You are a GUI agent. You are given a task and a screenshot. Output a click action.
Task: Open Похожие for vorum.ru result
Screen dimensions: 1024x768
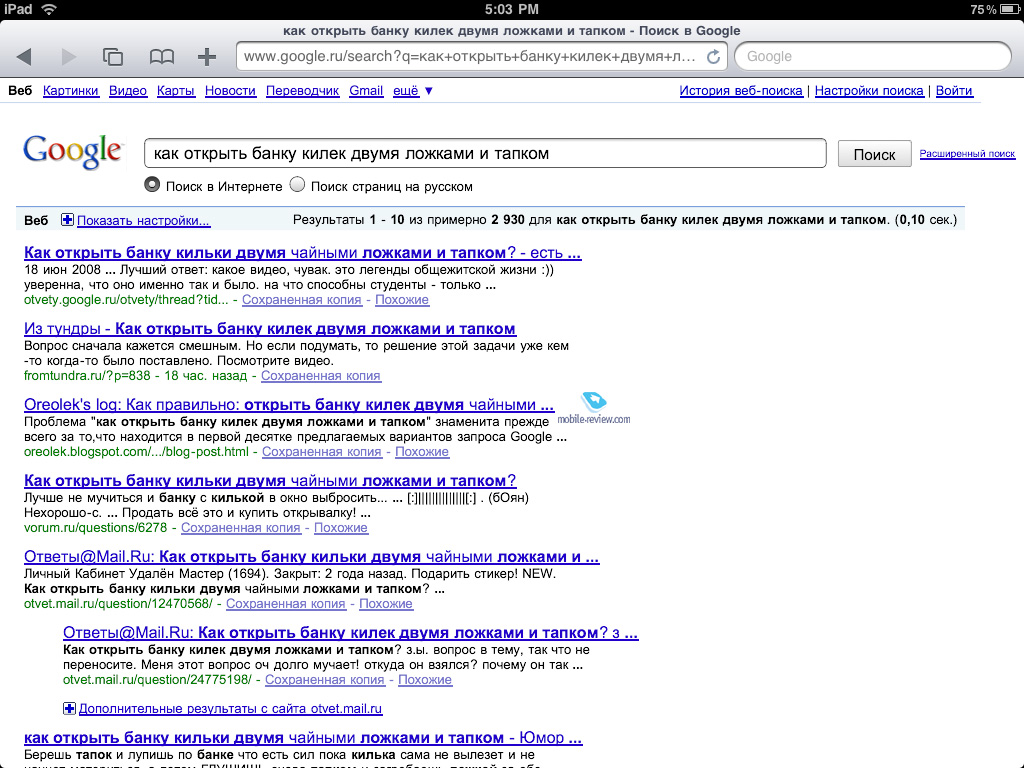point(341,528)
